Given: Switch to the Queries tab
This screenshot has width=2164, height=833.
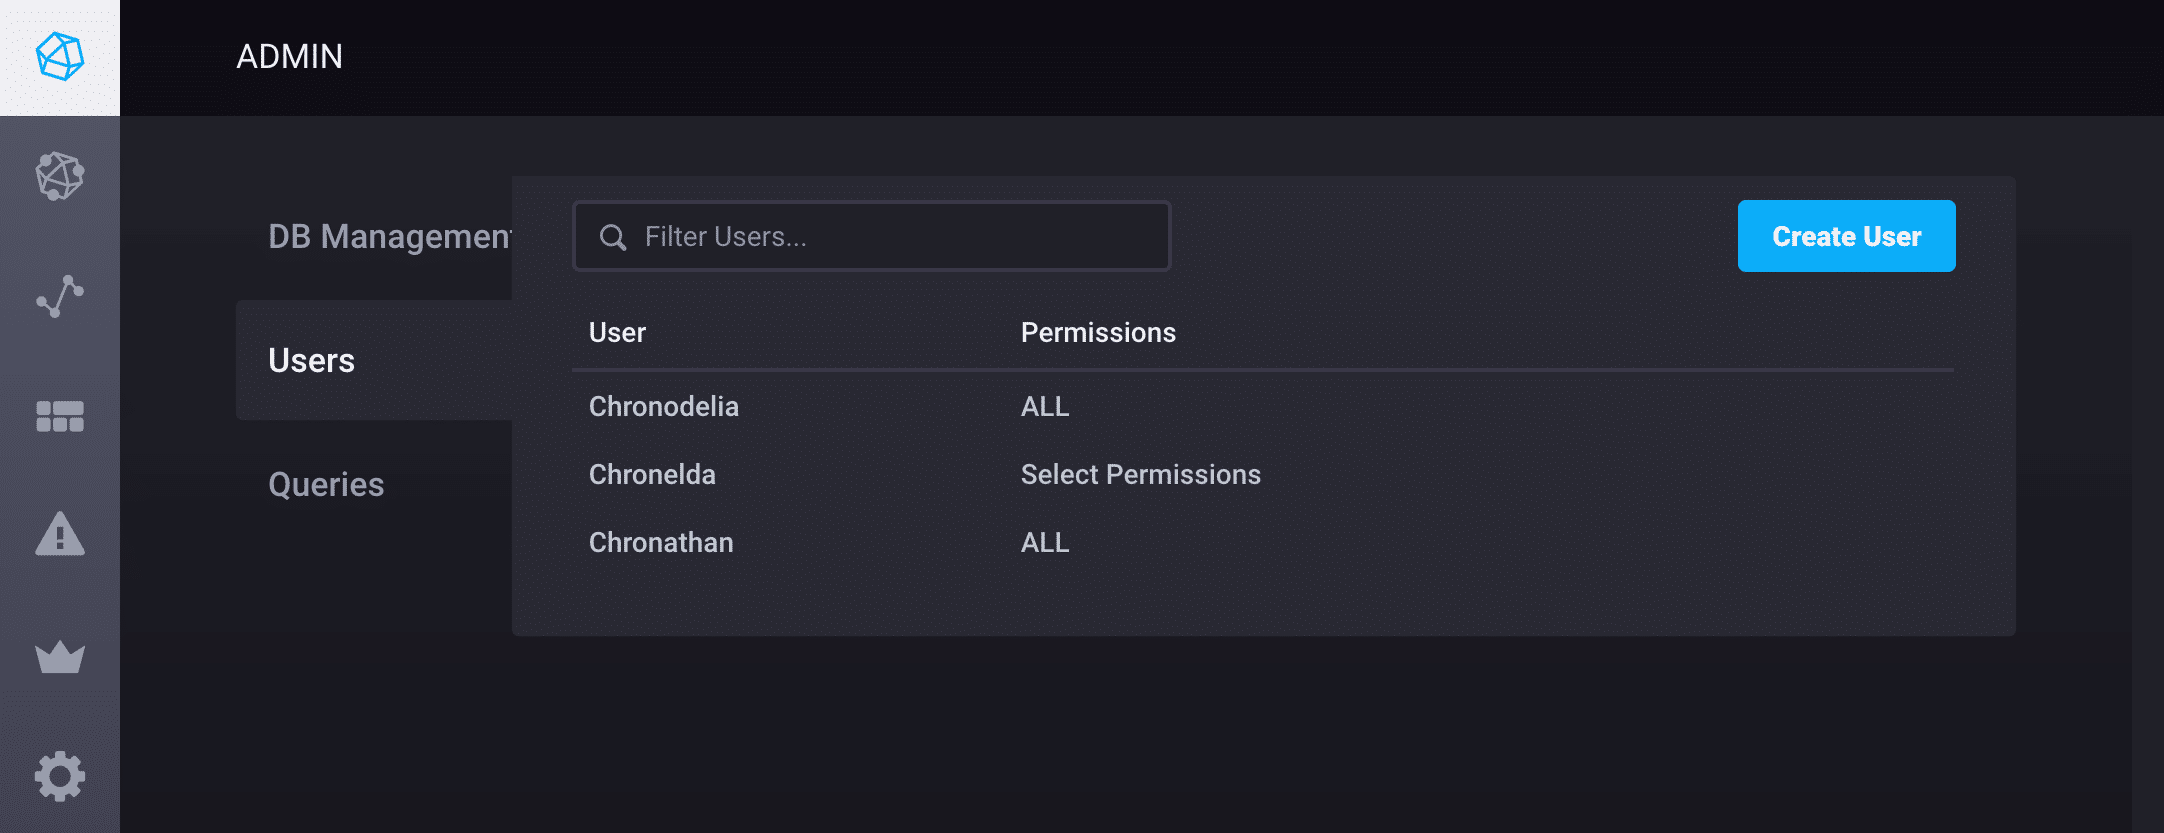Looking at the screenshot, I should click(326, 484).
